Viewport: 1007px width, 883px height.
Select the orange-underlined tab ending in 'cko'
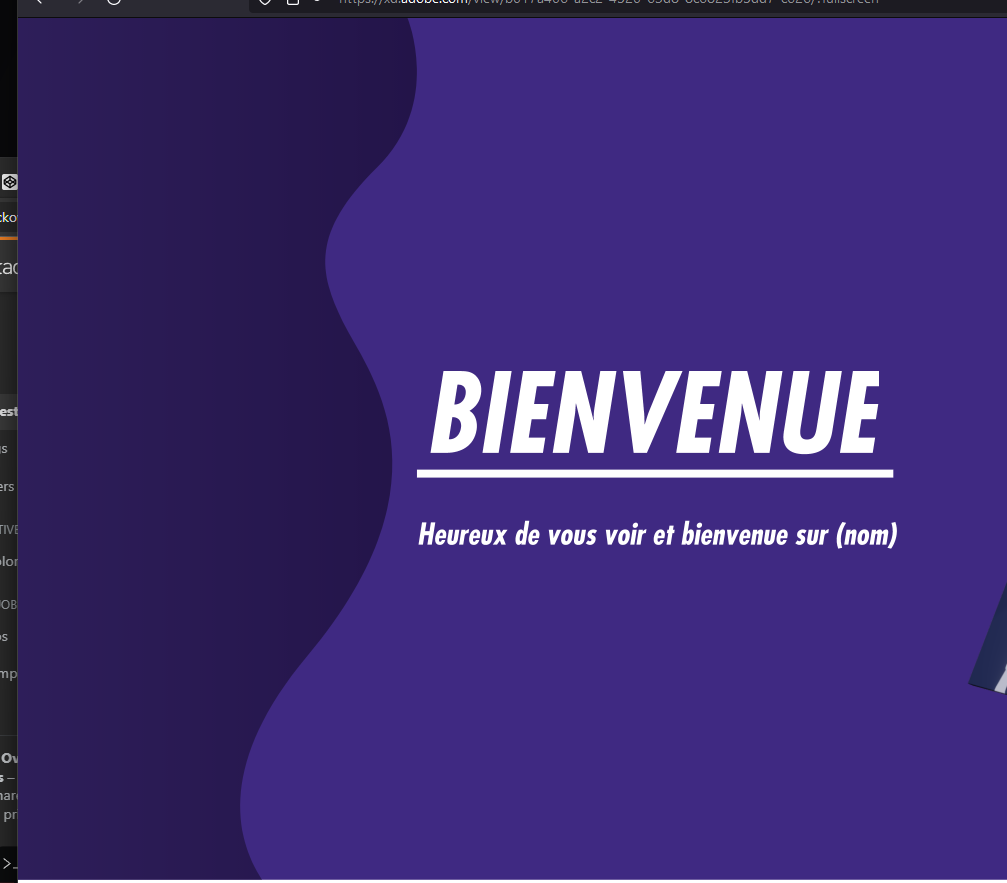coord(8,218)
